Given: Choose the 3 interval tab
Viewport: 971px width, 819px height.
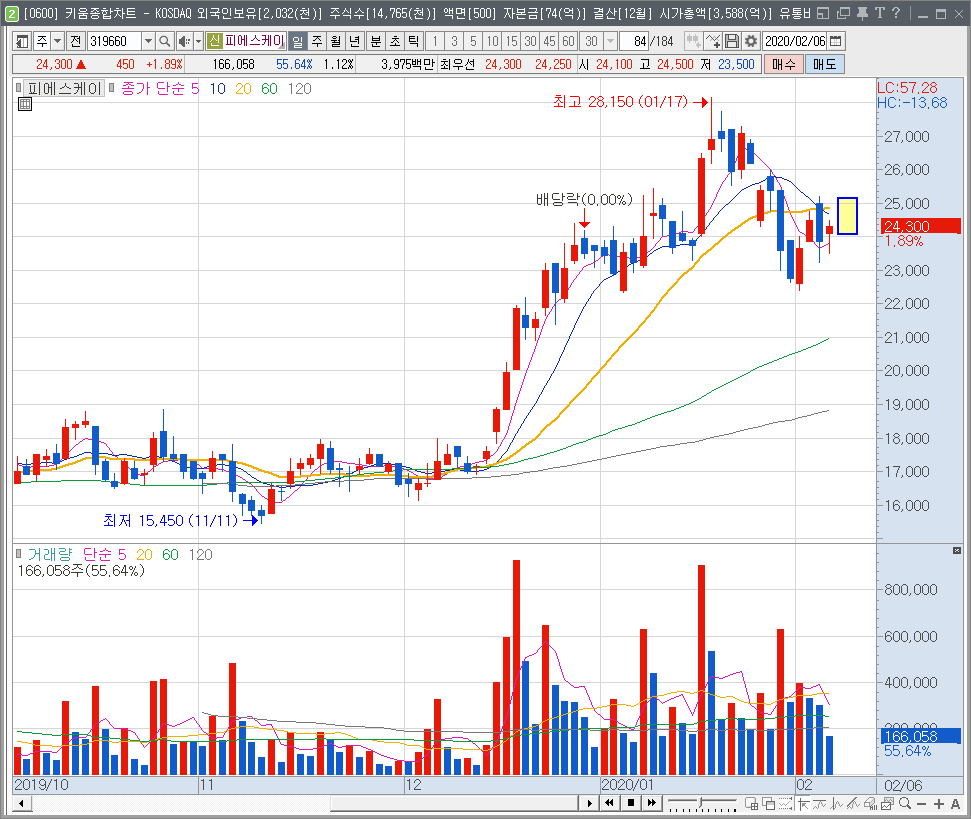Looking at the screenshot, I should click(x=455, y=41).
